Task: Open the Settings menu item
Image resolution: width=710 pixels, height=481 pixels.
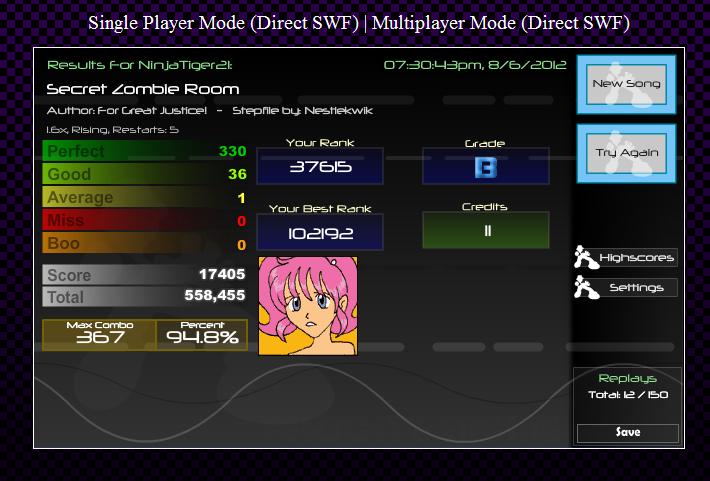Action: tap(636, 288)
